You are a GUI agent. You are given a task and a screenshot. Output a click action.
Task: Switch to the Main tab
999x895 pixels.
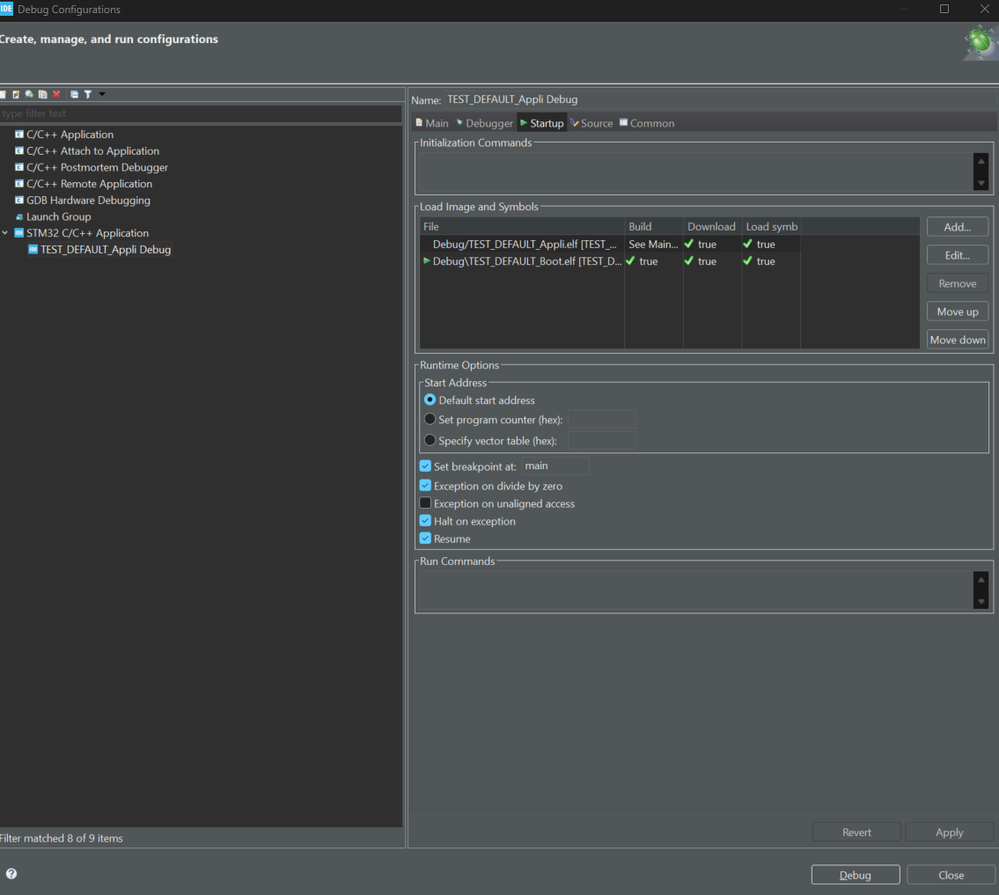click(x=432, y=123)
